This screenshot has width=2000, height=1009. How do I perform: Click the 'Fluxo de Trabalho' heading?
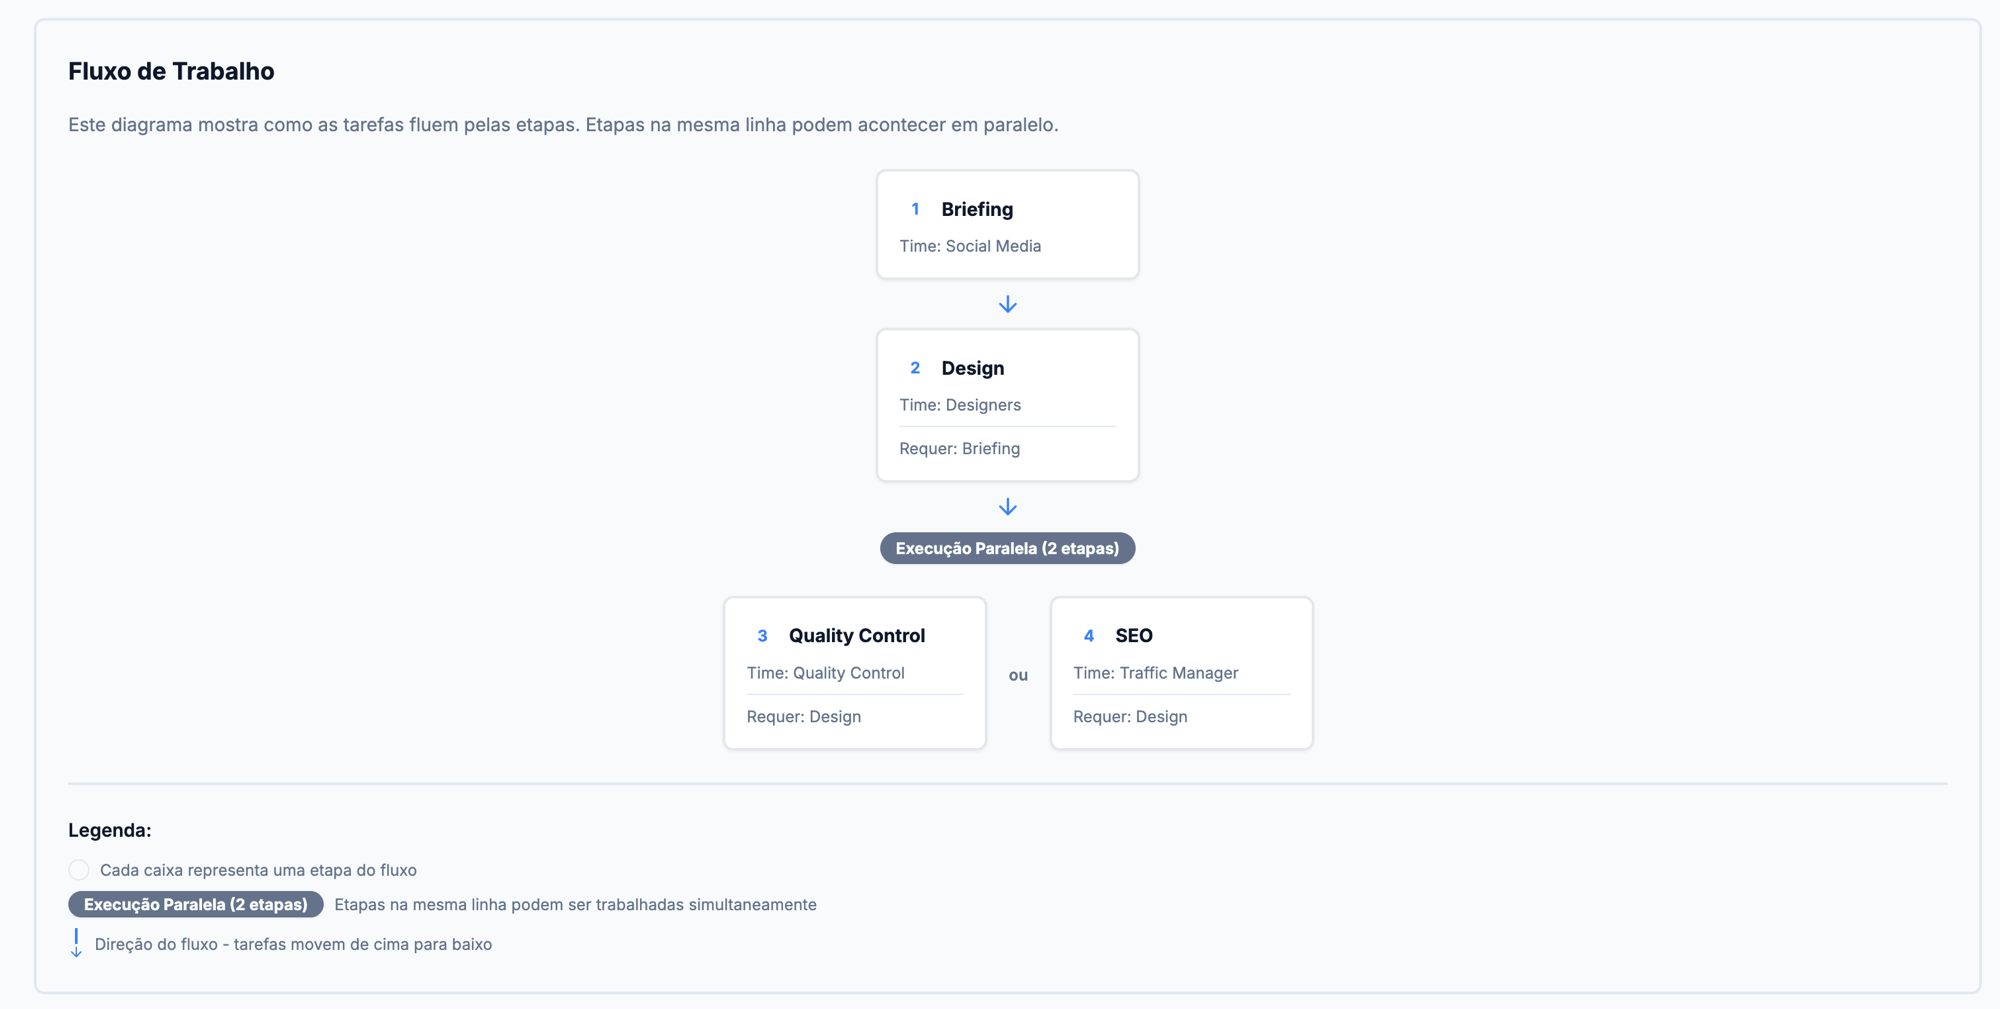pos(171,71)
